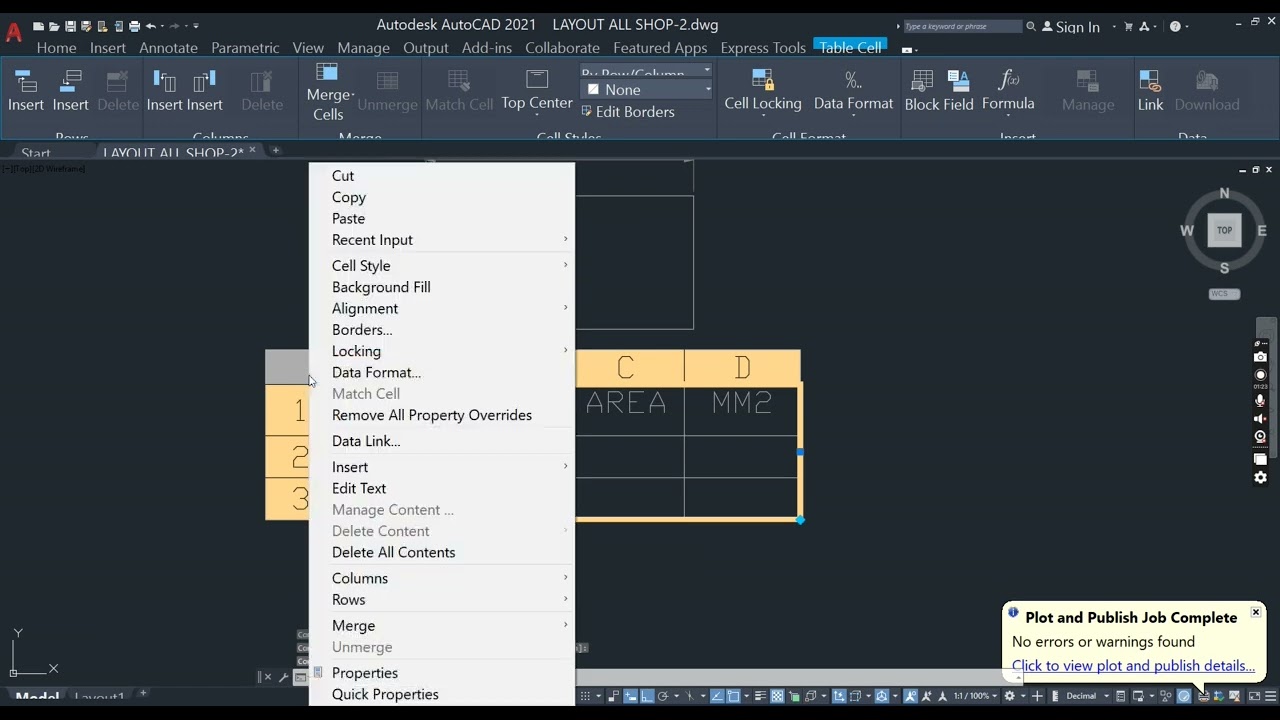1280x720 pixels.
Task: Expand the Alignment submenu
Action: pos(442,309)
